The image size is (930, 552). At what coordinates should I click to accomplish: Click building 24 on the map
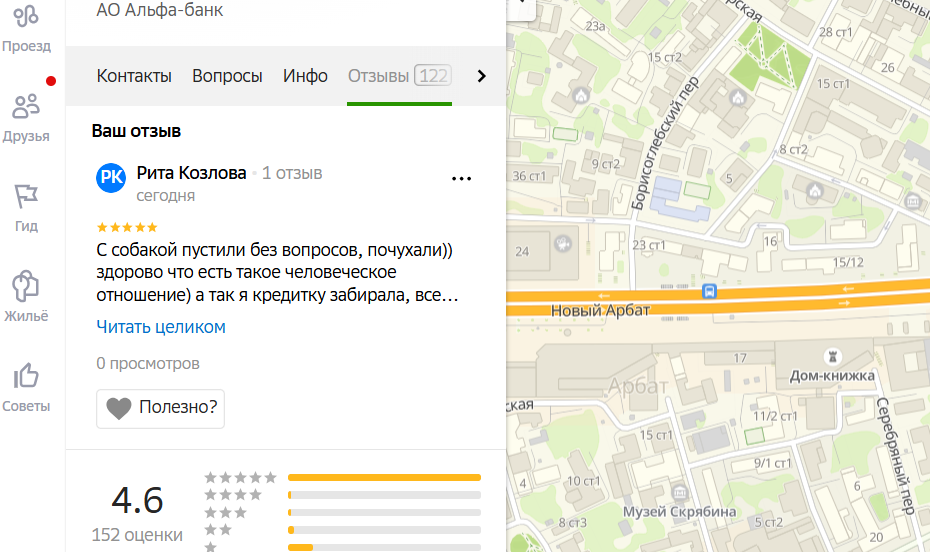click(522, 251)
